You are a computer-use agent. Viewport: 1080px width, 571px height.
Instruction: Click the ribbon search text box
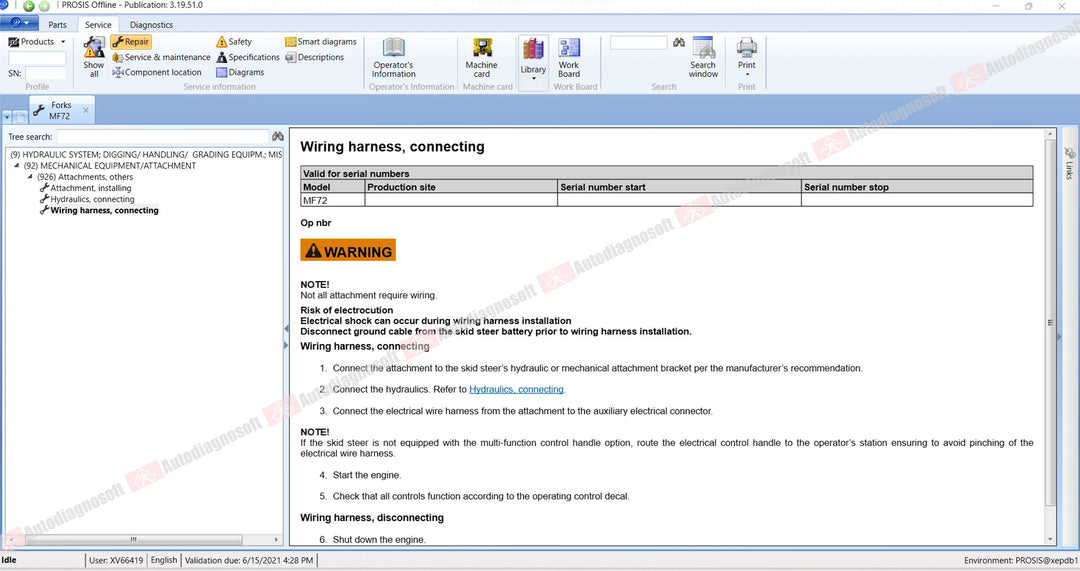point(638,43)
